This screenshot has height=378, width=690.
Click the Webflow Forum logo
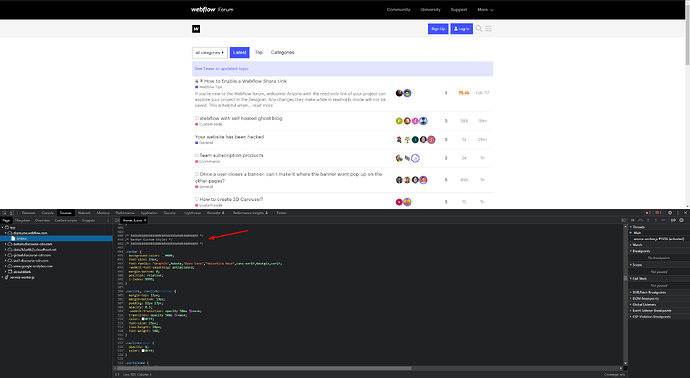pos(212,9)
